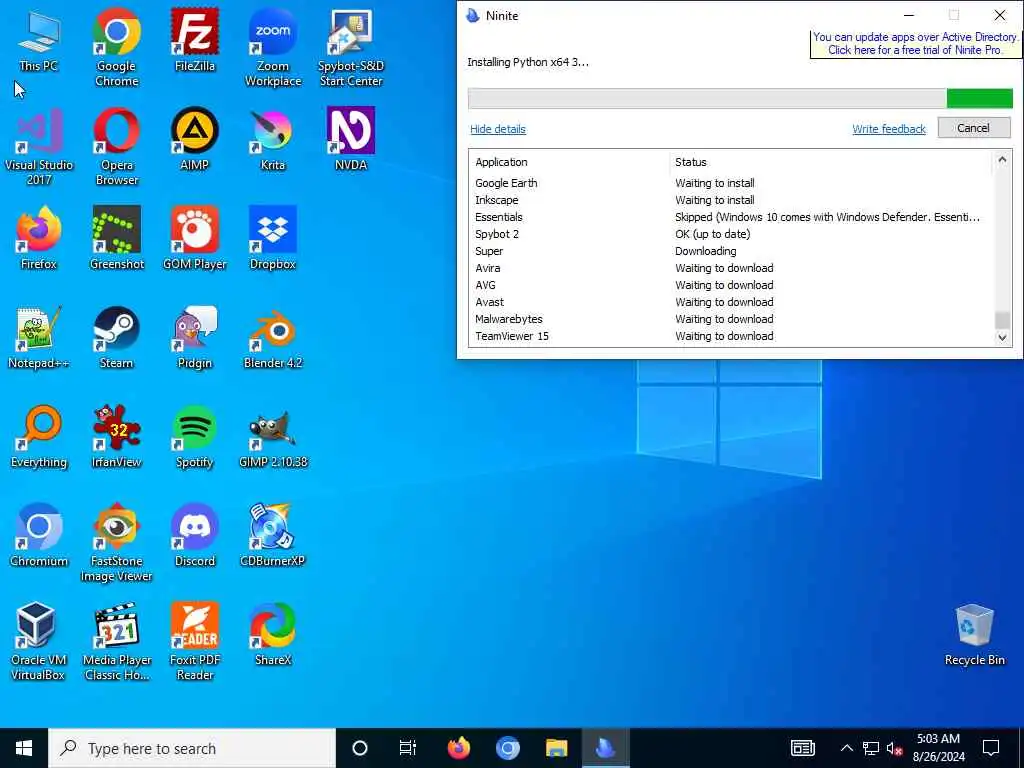The width and height of the screenshot is (1024, 768).
Task: Select the Google Earth row
Action: click(x=731, y=183)
